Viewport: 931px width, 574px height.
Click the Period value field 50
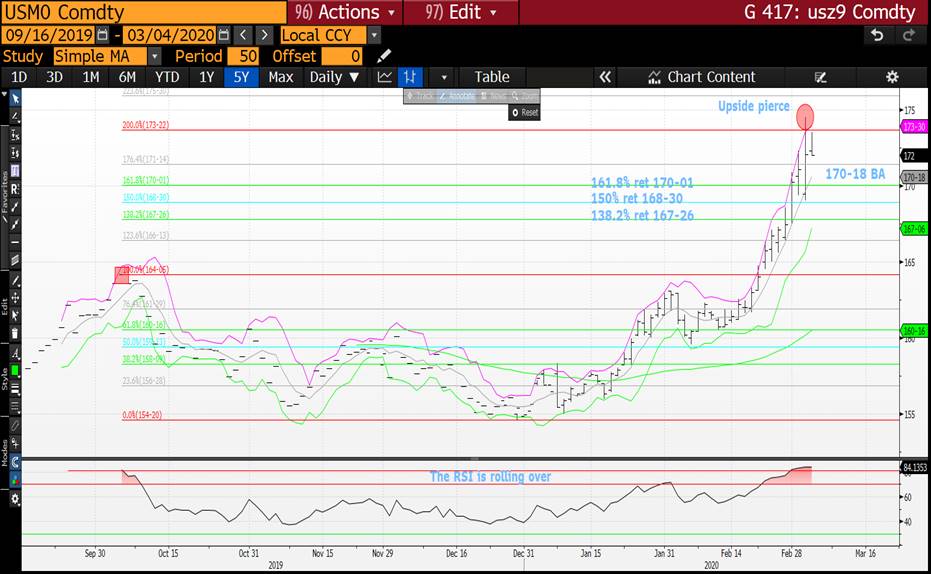point(243,56)
